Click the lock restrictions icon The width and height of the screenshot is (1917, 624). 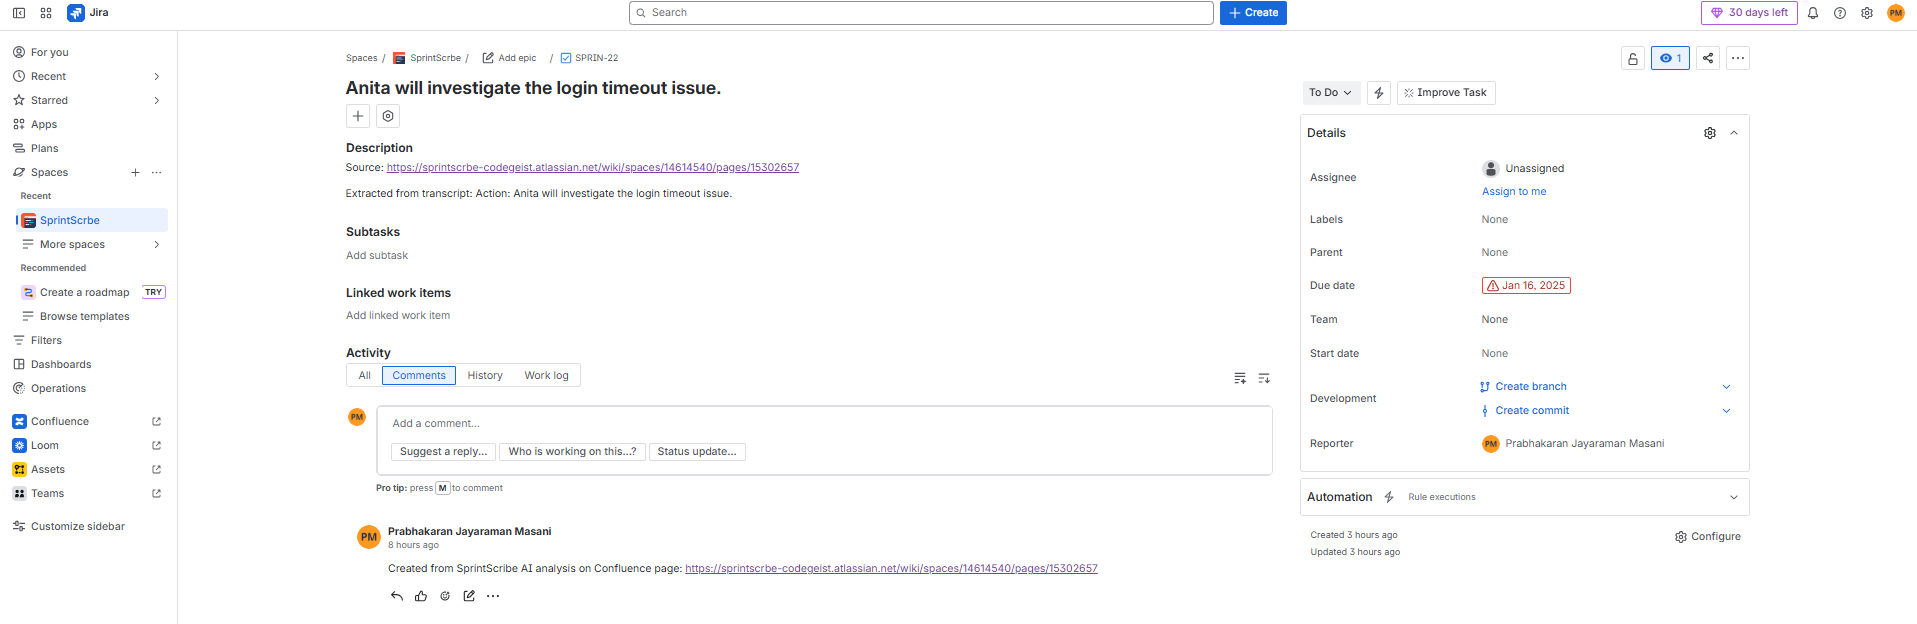[1633, 58]
